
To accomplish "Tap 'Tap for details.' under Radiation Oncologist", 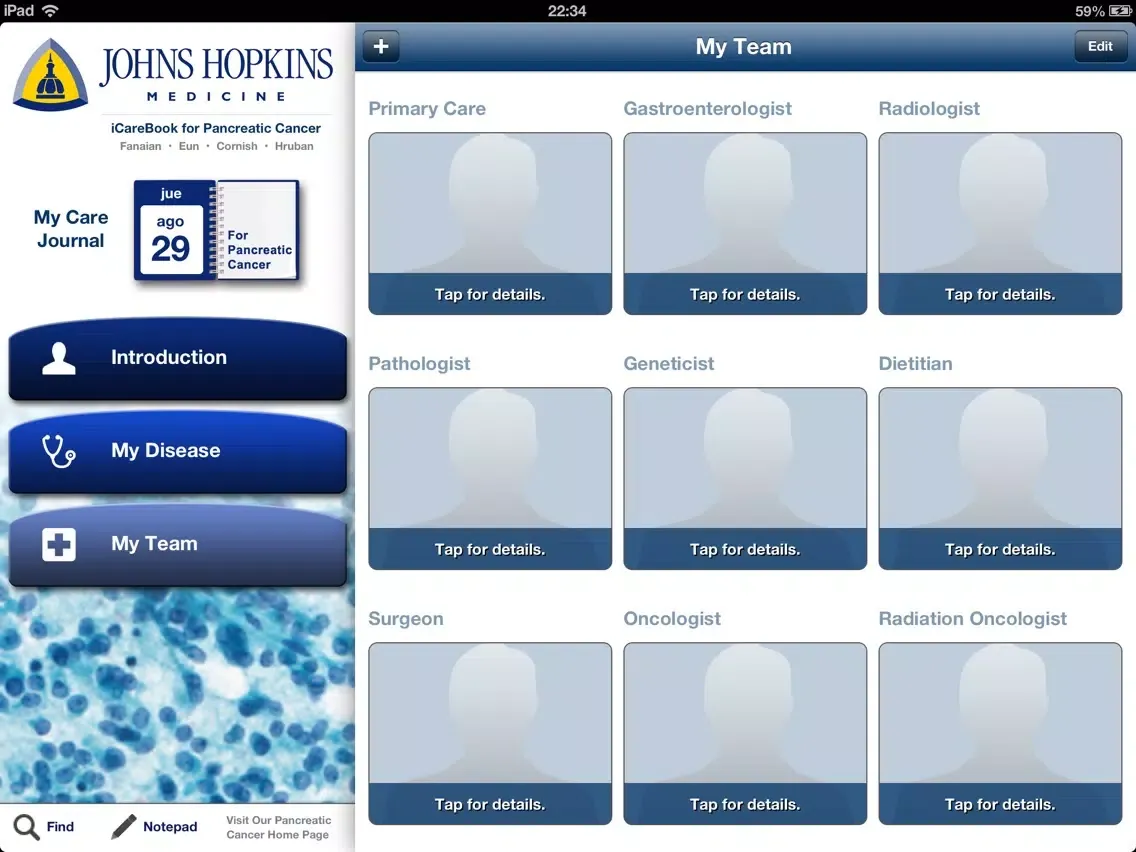I will pyautogui.click(x=1000, y=804).
